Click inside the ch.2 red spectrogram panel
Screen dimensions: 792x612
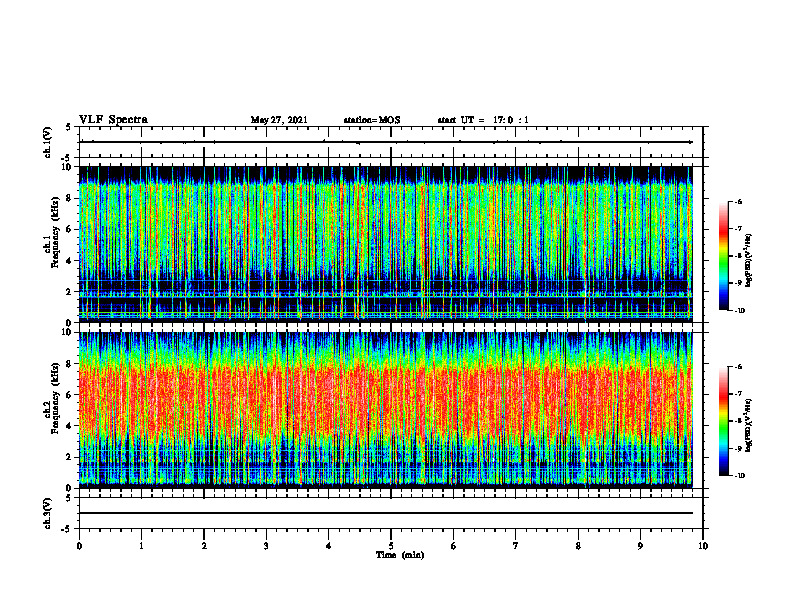pos(385,410)
